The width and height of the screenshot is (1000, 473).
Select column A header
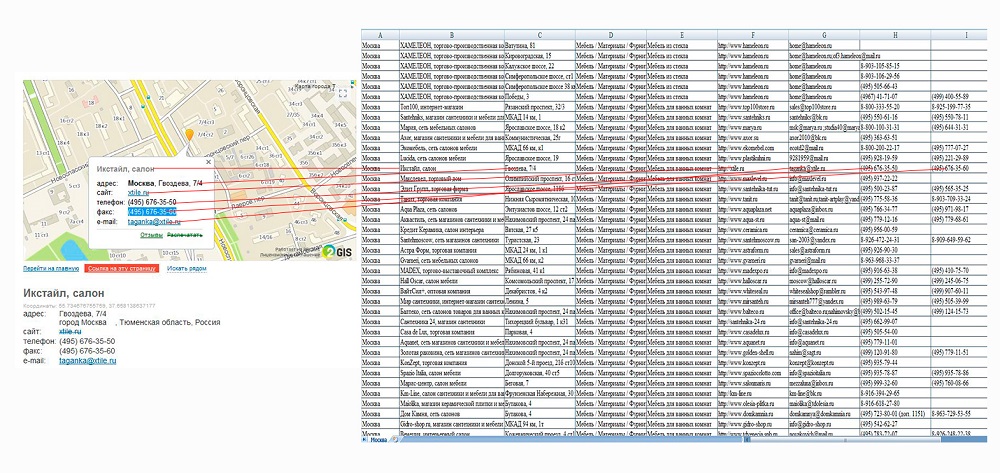point(378,36)
